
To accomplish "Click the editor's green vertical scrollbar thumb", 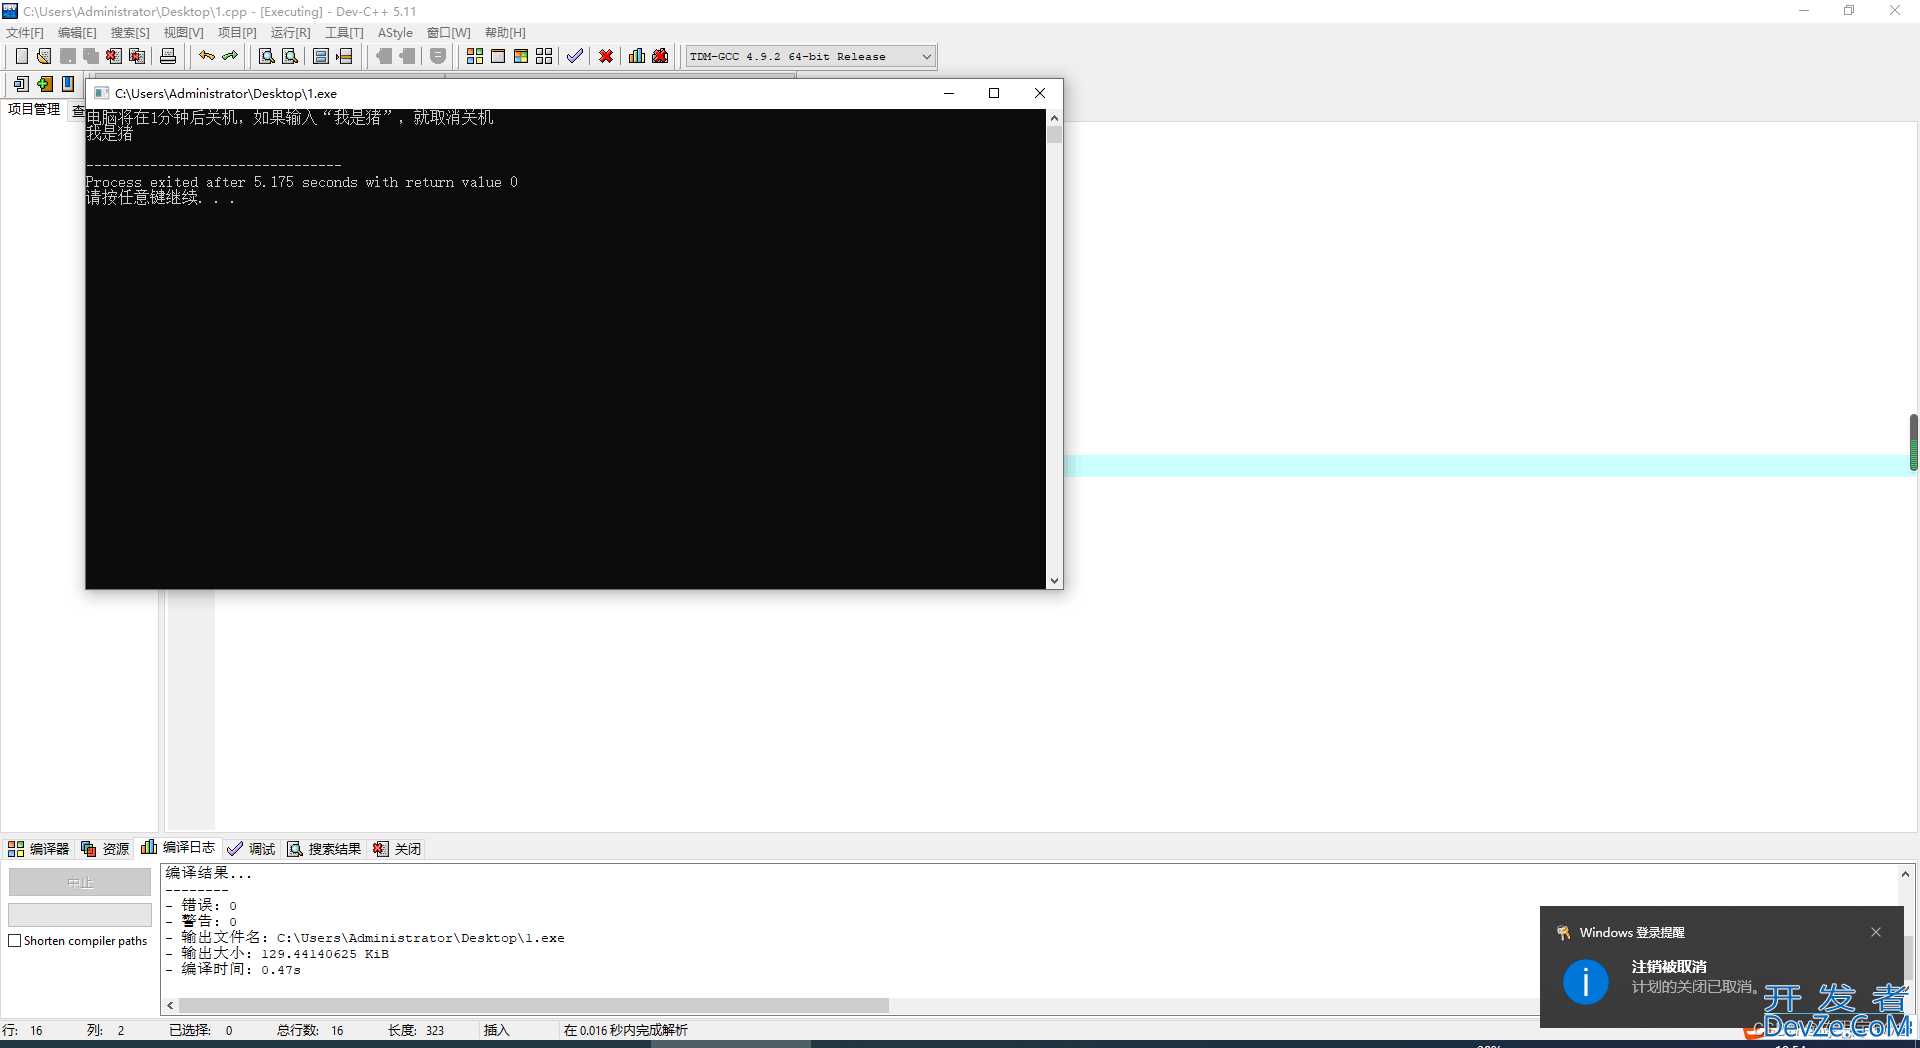I will [x=1914, y=442].
